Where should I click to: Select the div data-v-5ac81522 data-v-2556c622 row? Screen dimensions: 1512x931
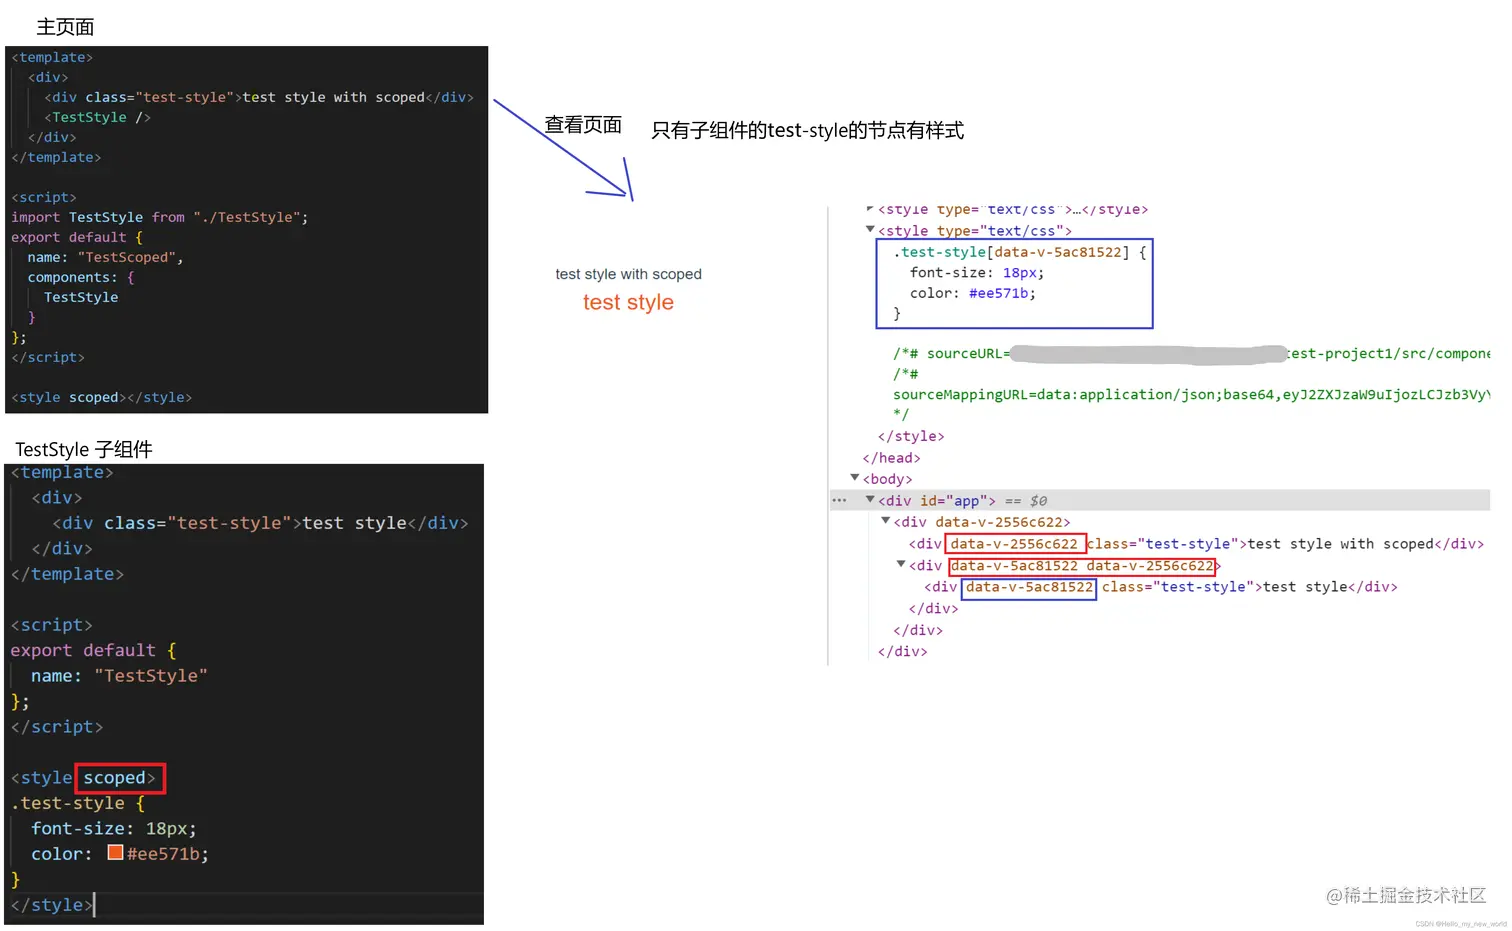click(x=1064, y=566)
